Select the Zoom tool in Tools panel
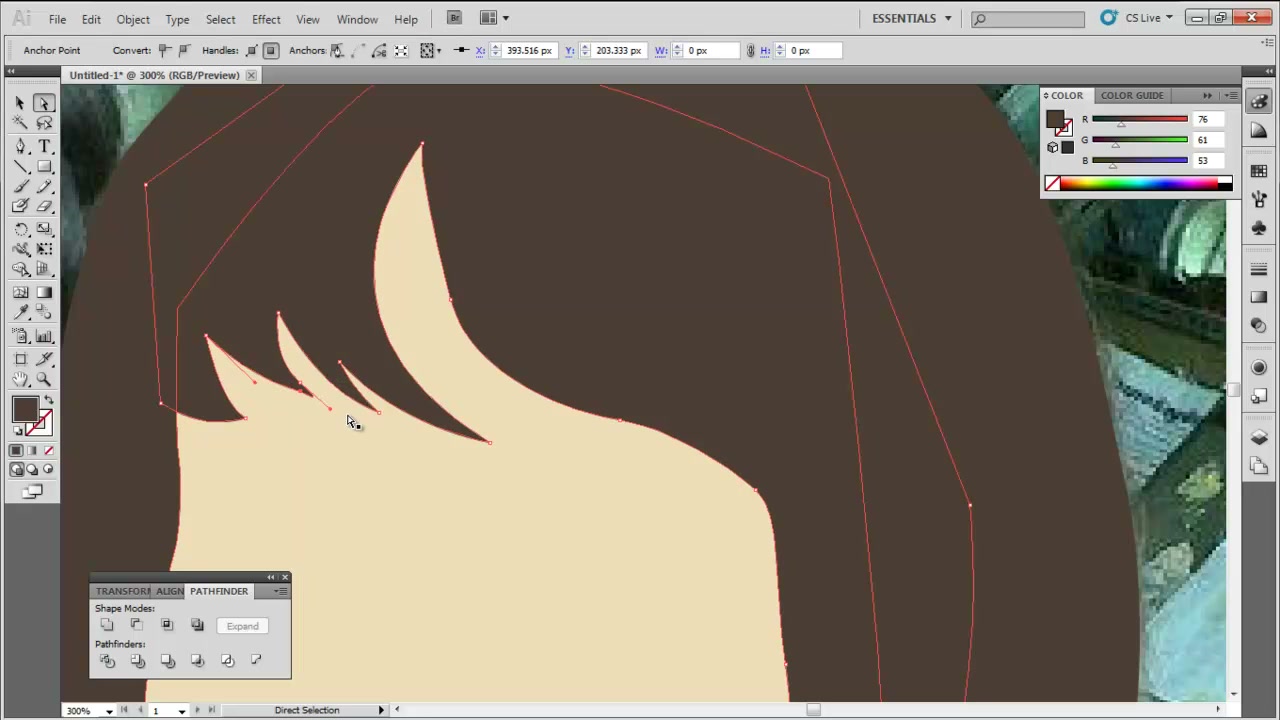The width and height of the screenshot is (1280, 720). click(44, 379)
